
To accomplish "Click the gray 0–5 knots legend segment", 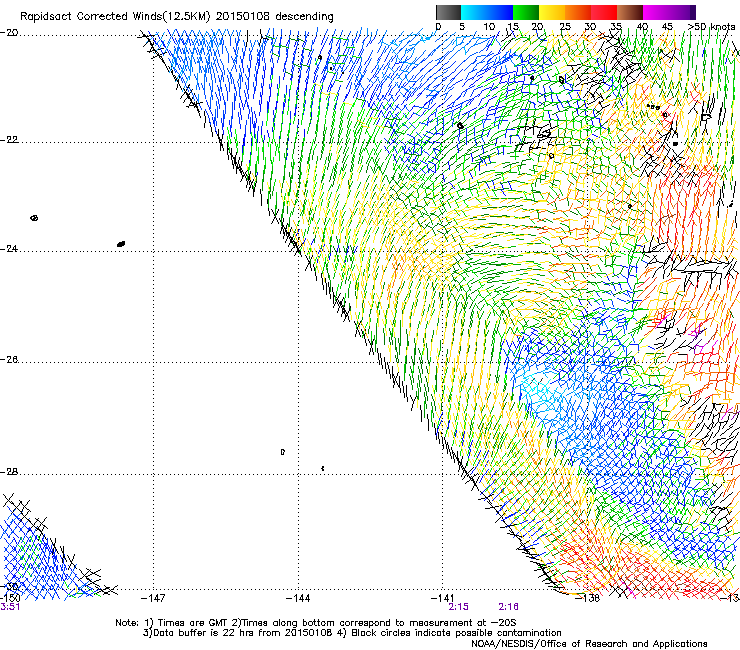I will (x=449, y=12).
